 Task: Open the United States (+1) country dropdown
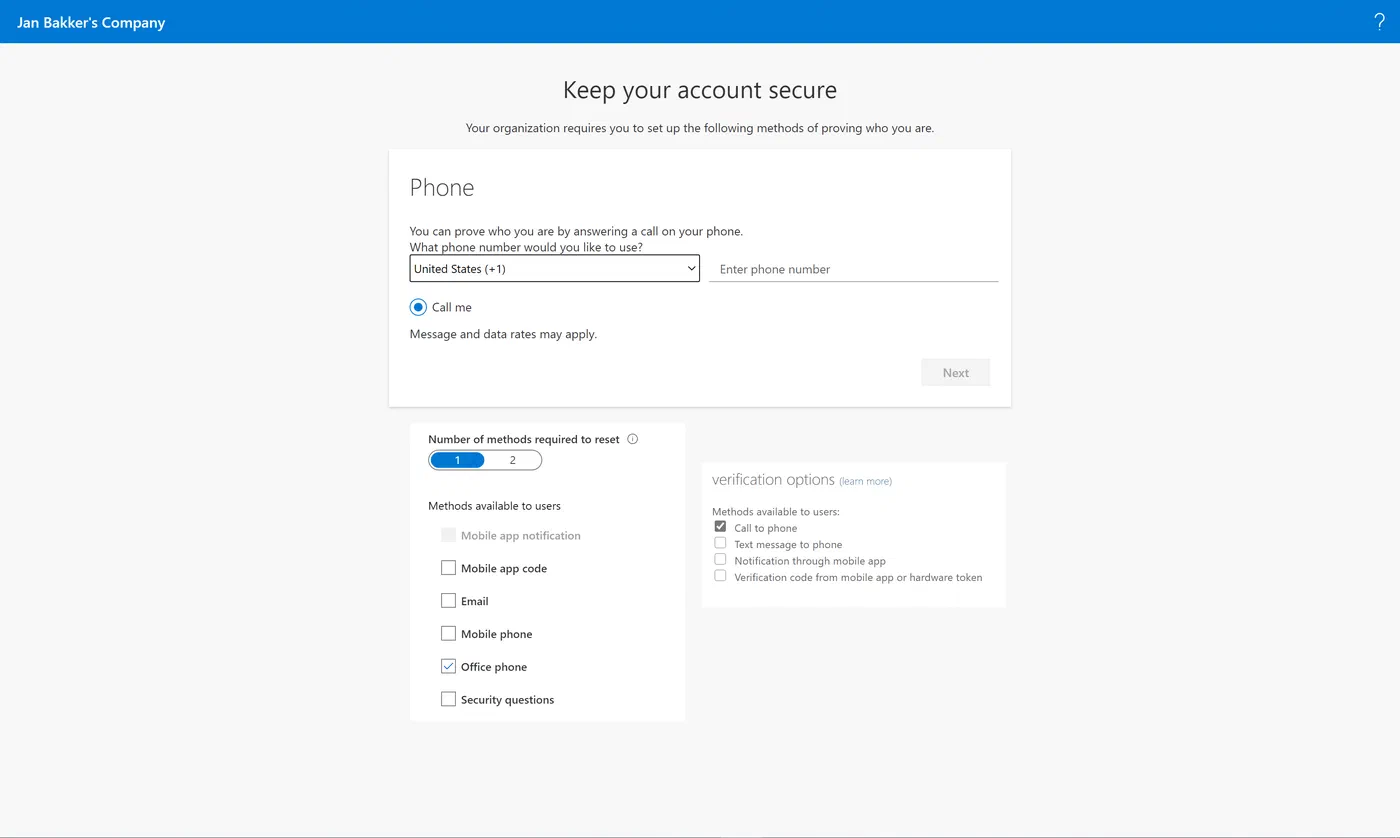coord(555,268)
